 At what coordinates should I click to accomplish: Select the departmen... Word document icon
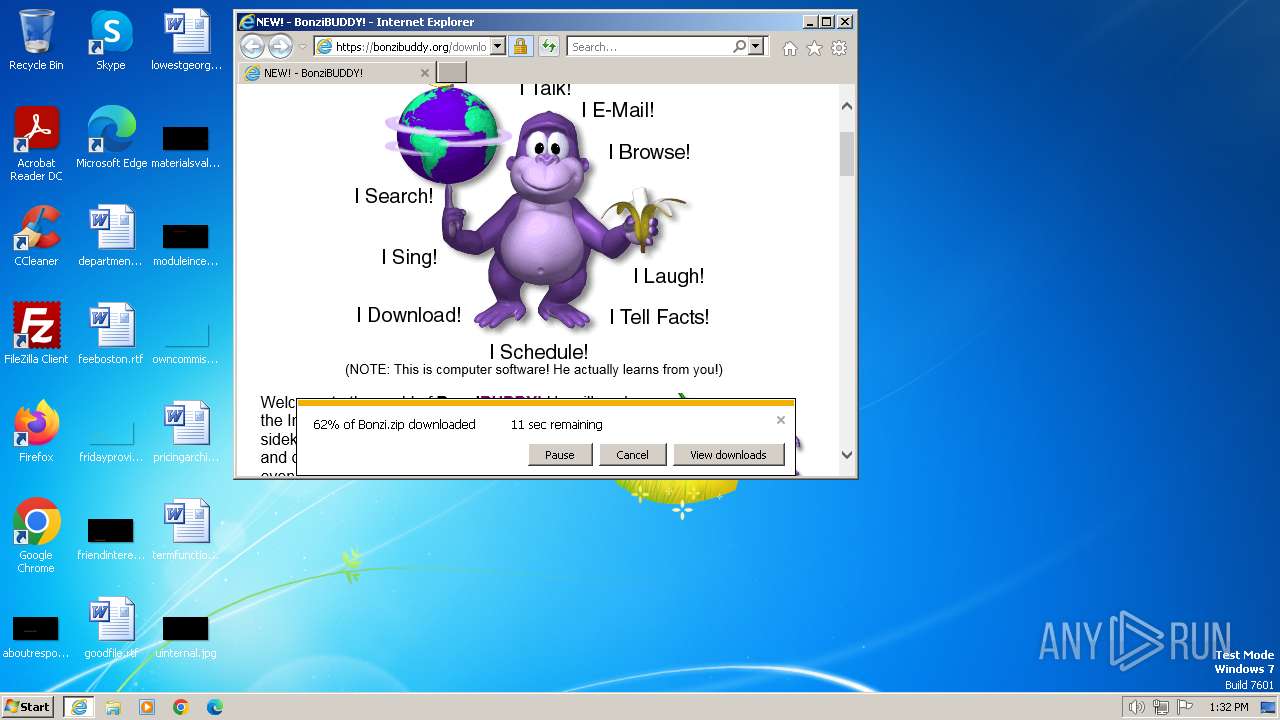[111, 237]
